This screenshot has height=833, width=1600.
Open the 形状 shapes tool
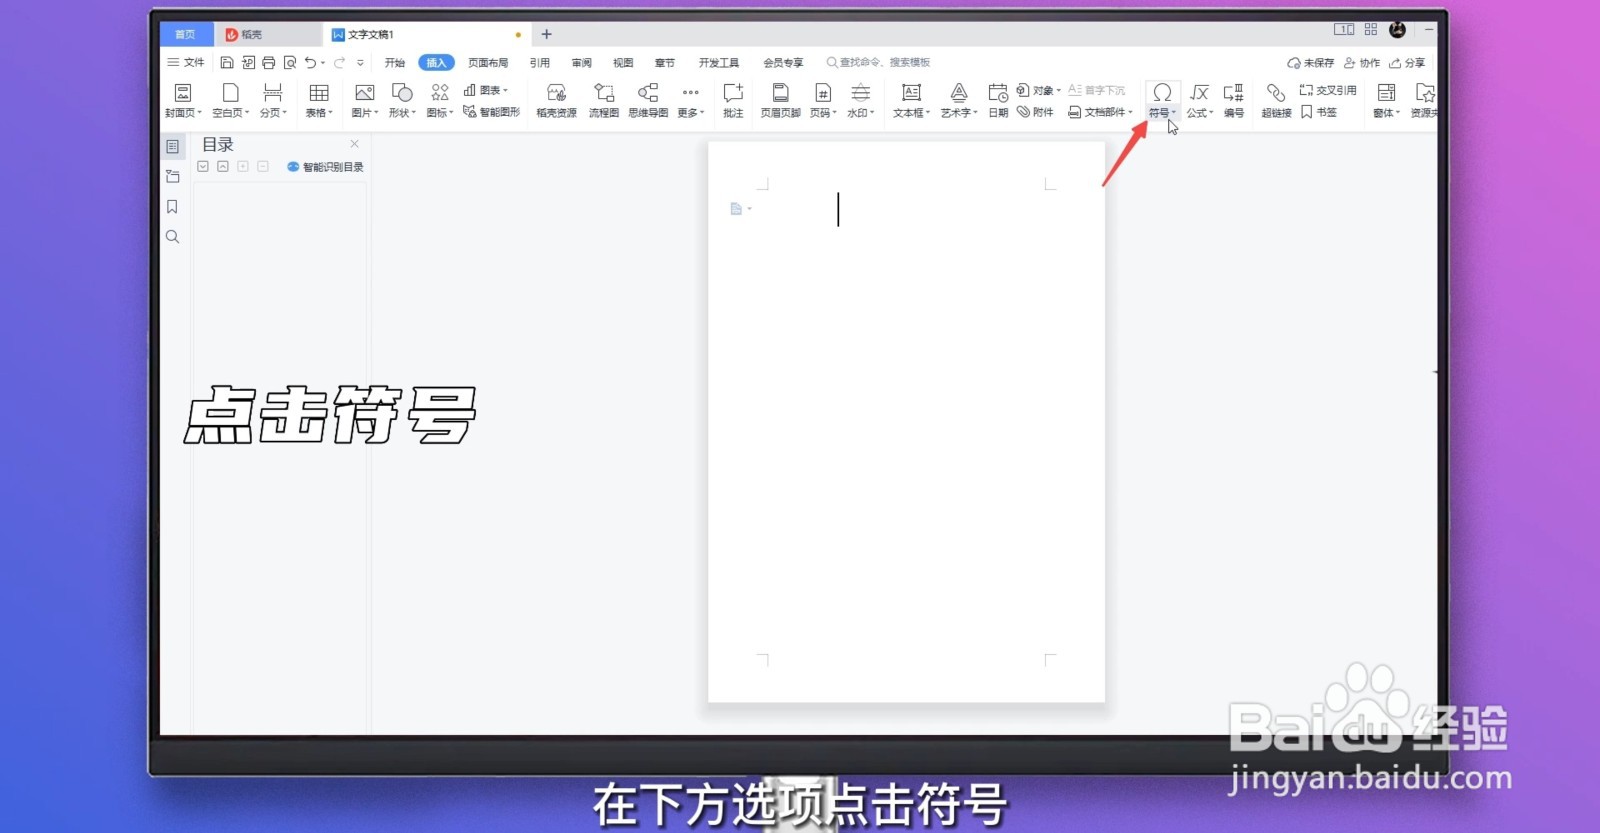[402, 100]
